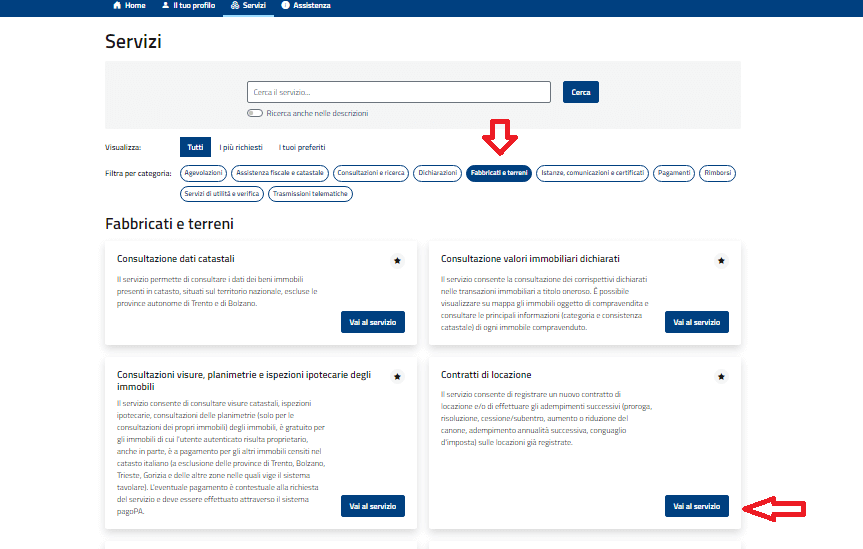Go to Consultazione valori immobiliari dichiarati service
The image size is (863, 549).
697,322
